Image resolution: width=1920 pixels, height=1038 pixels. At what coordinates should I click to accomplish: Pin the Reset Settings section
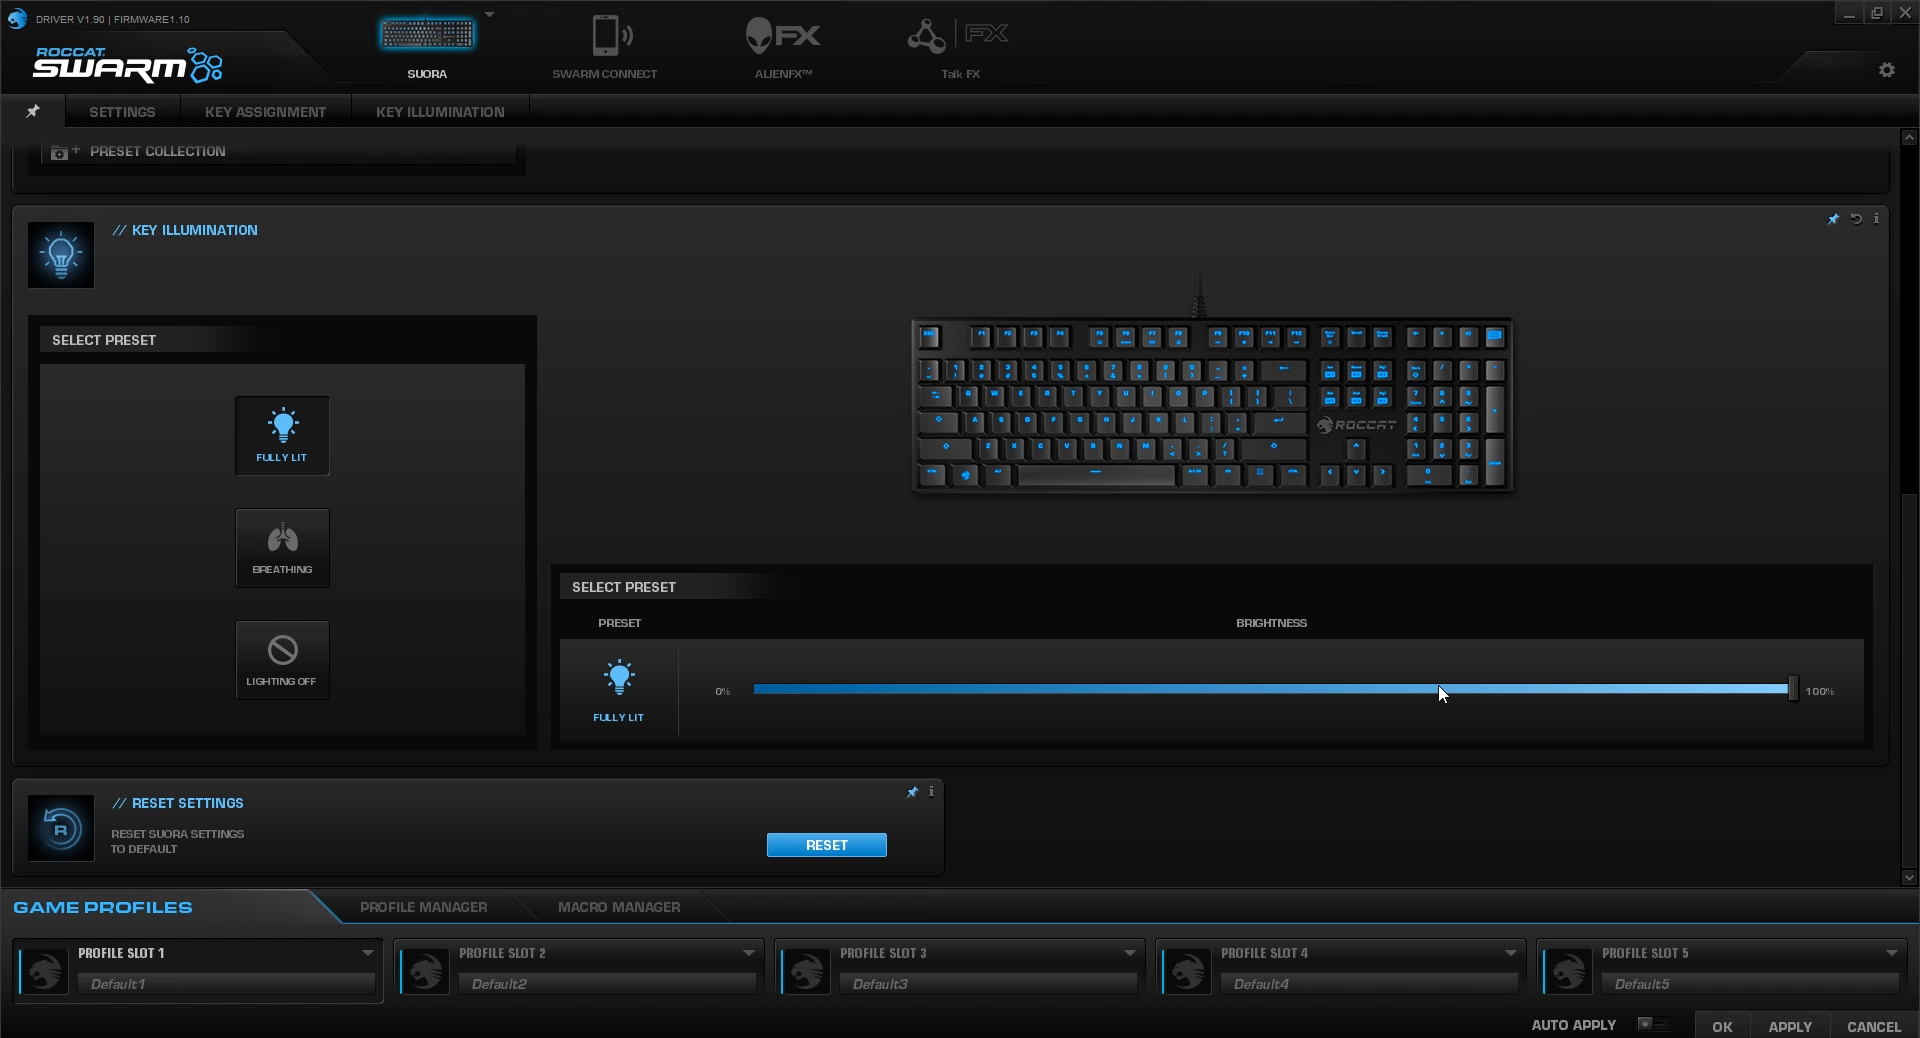click(912, 792)
